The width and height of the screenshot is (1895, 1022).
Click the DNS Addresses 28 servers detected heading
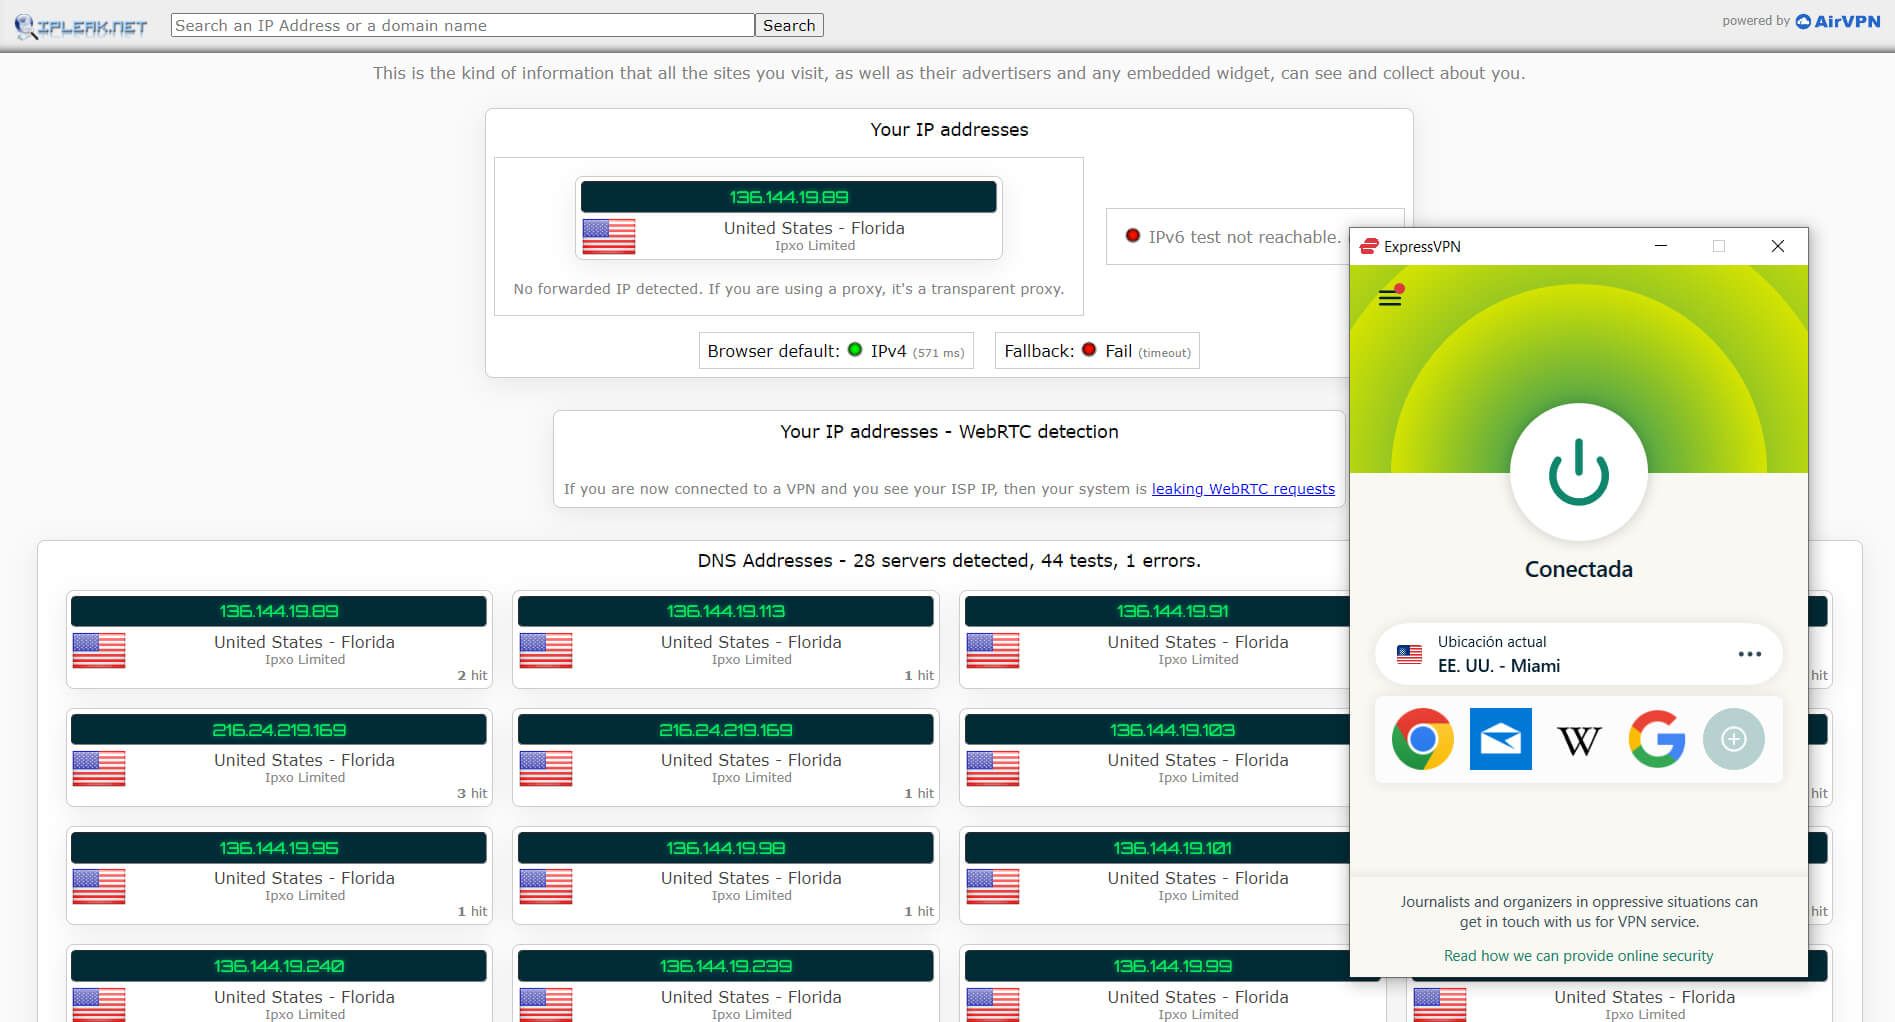tap(949, 561)
